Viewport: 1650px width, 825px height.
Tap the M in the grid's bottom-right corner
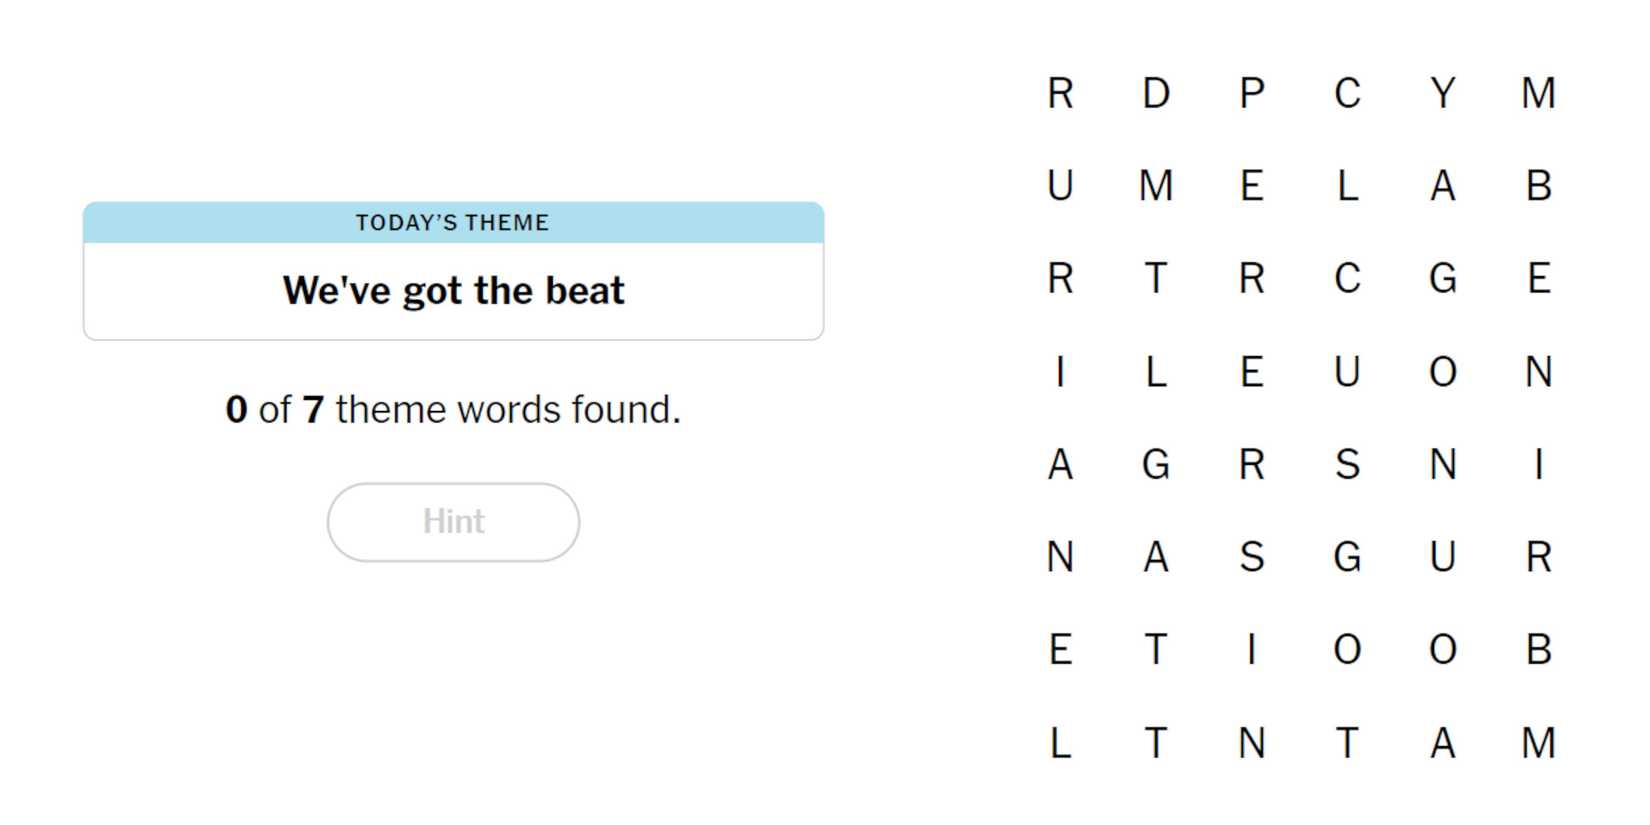(1538, 743)
